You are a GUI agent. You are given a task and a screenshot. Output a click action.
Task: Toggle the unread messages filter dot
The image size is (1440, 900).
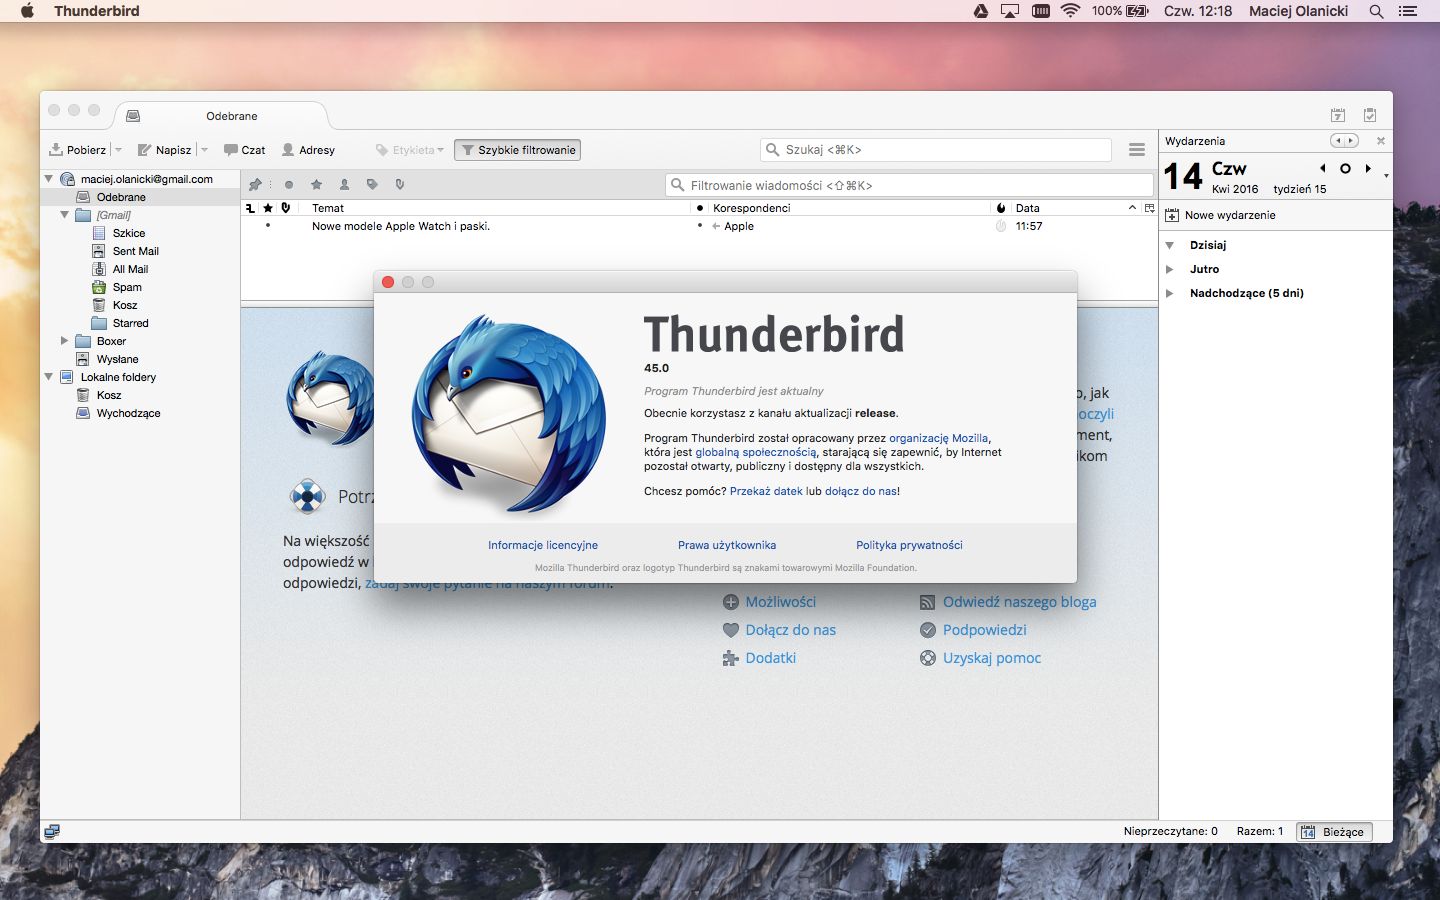tap(288, 184)
